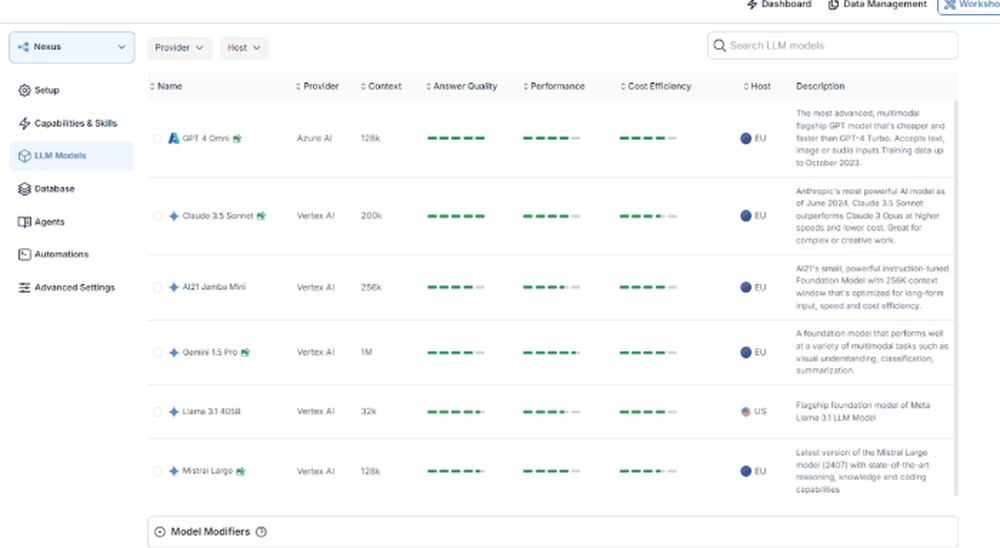Select the Mistral Large radio button
This screenshot has height=548, width=1000.
158,471
